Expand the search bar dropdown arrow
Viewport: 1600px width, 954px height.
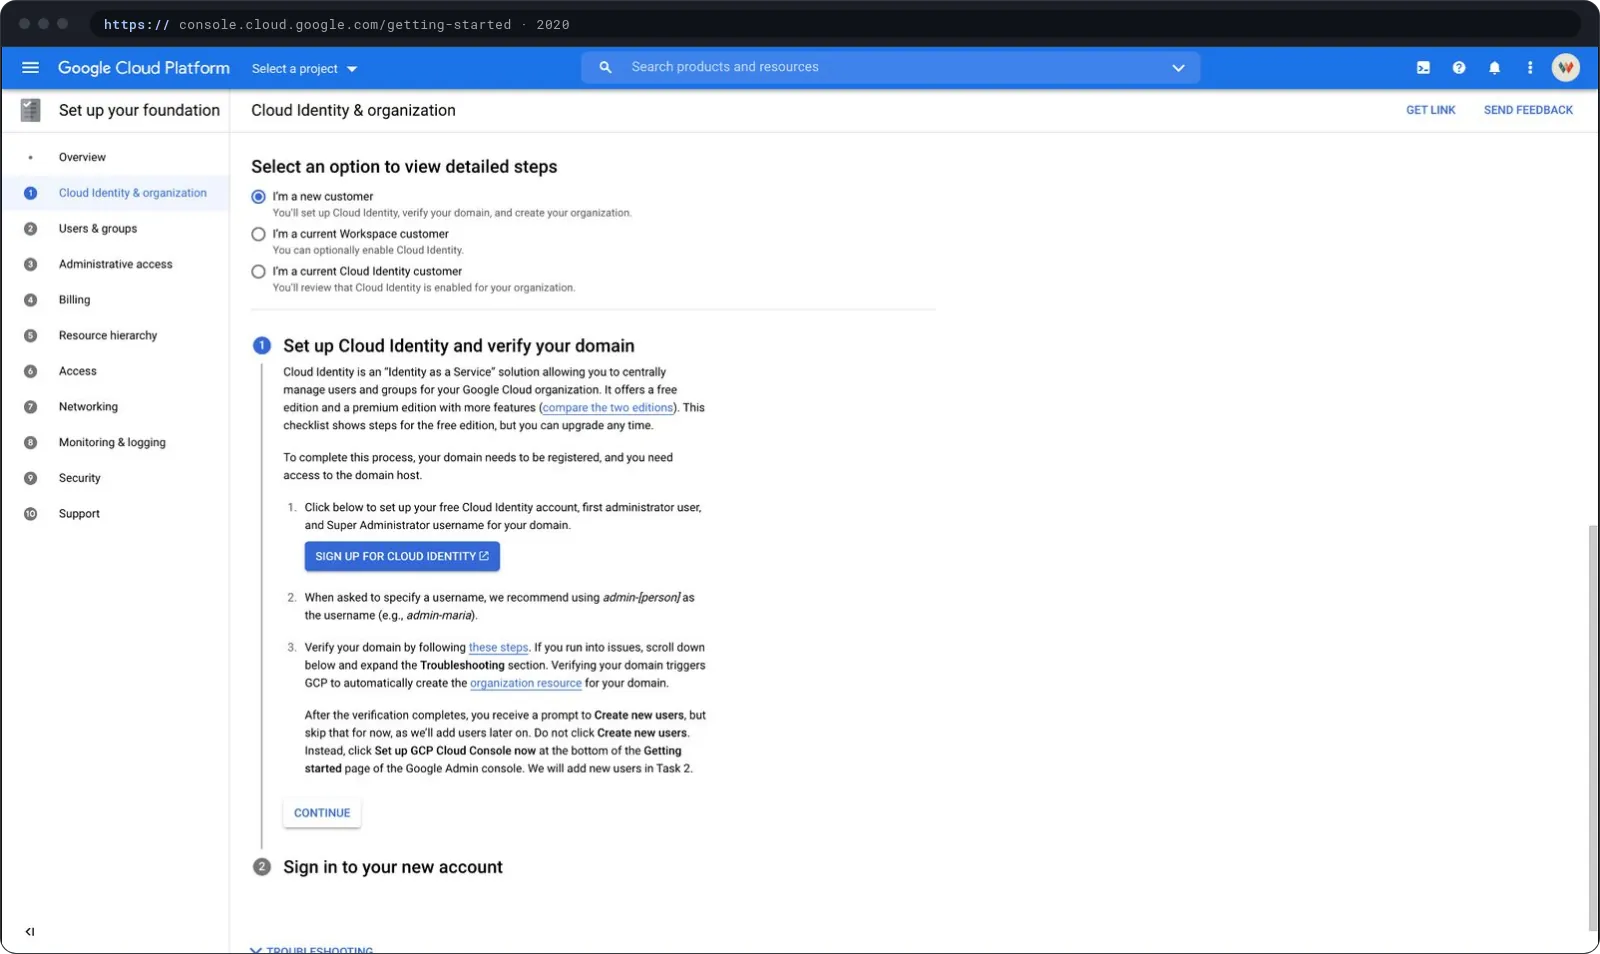click(x=1178, y=68)
